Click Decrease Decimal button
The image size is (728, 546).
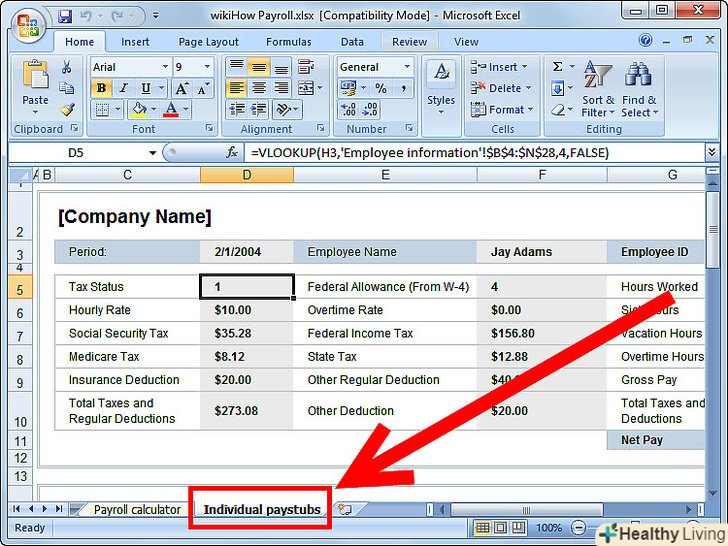[370, 110]
